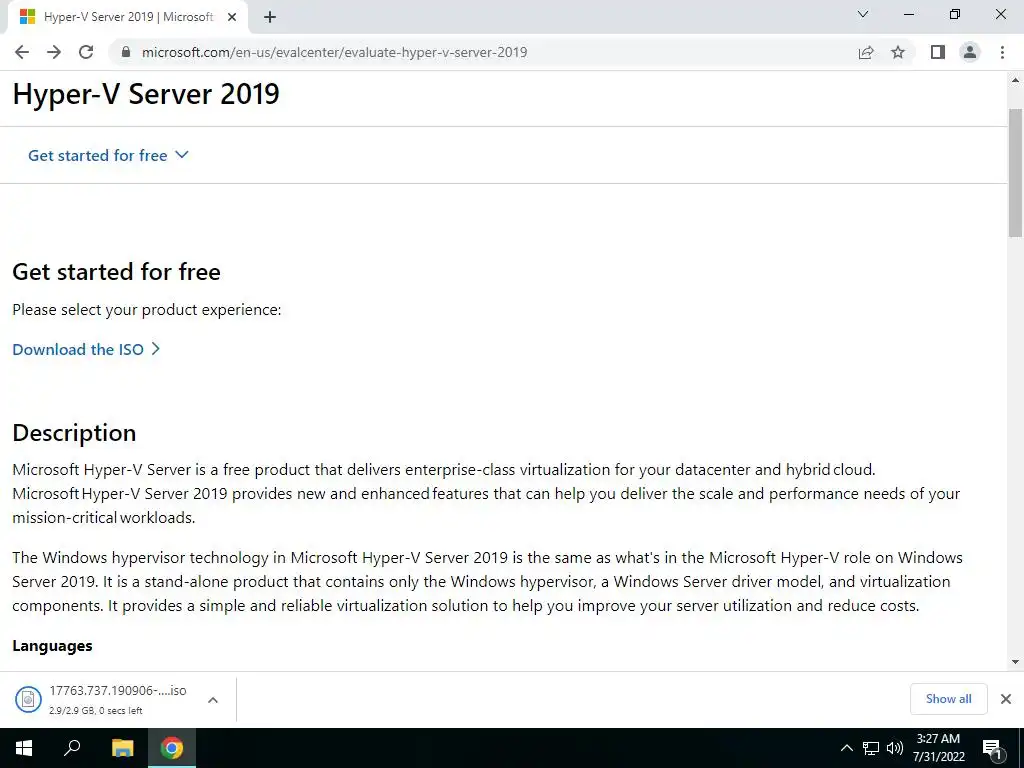Bookmark this page with the star icon
This screenshot has height=768, width=1024.
coord(898,52)
